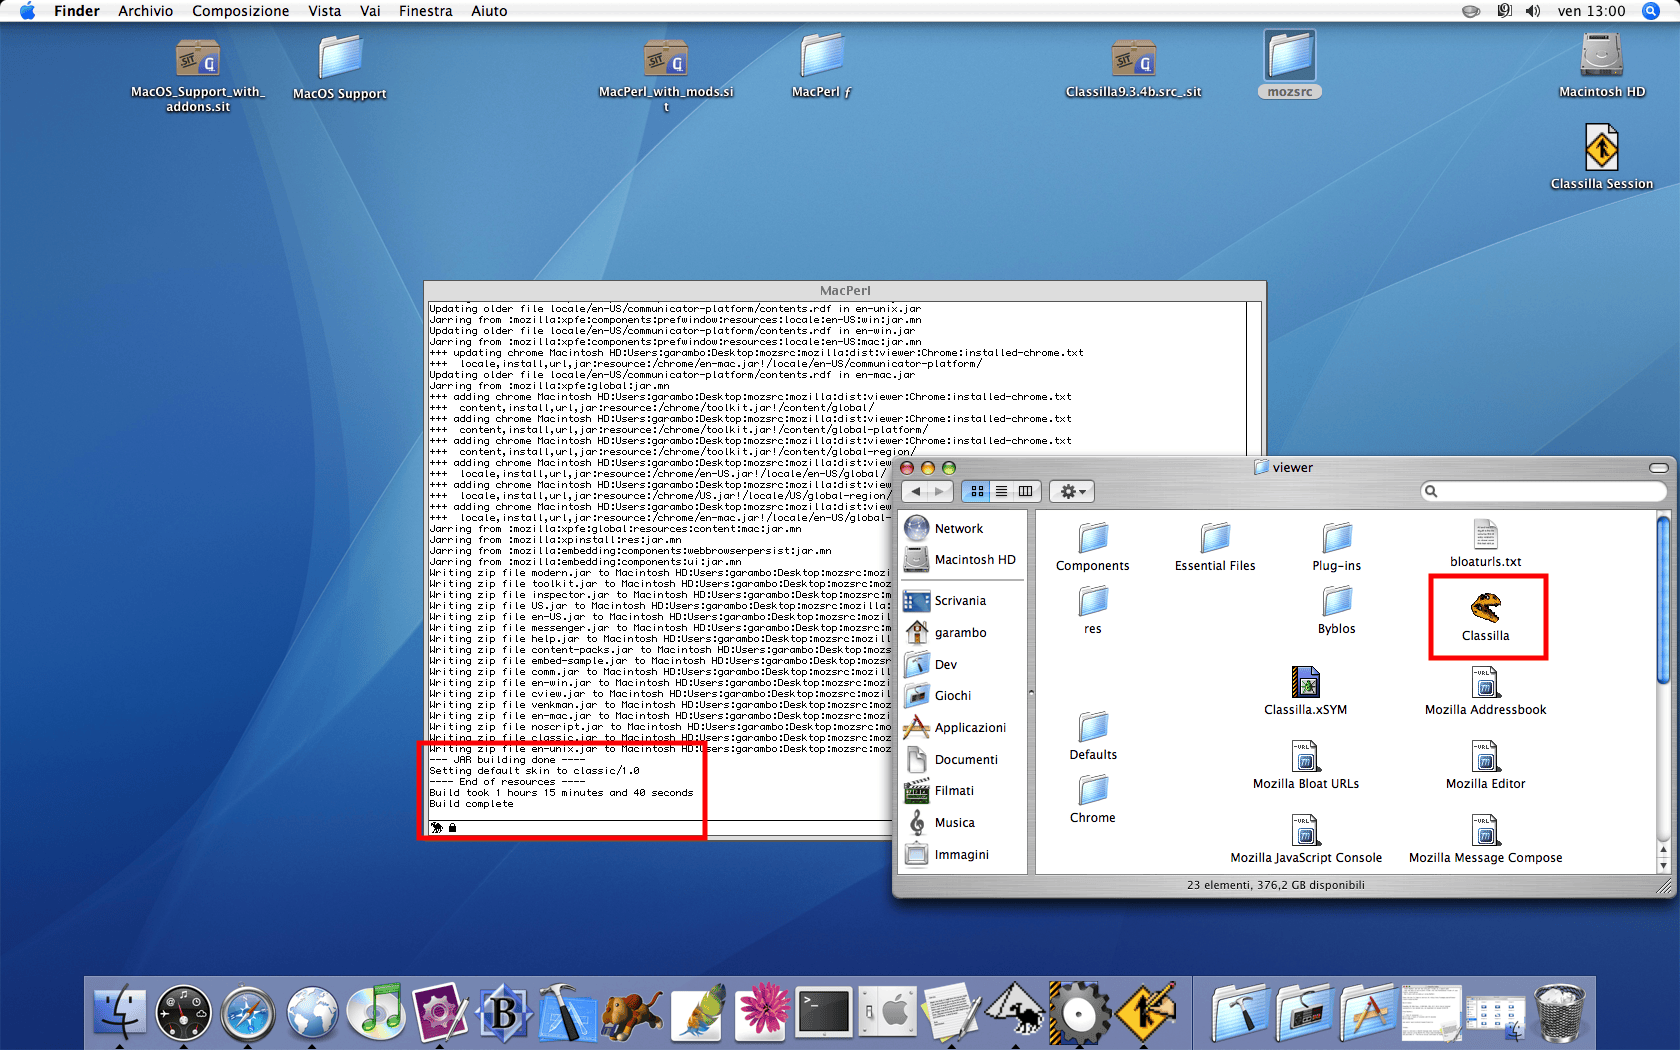Launch Xcode from the Dock

click(567, 1013)
